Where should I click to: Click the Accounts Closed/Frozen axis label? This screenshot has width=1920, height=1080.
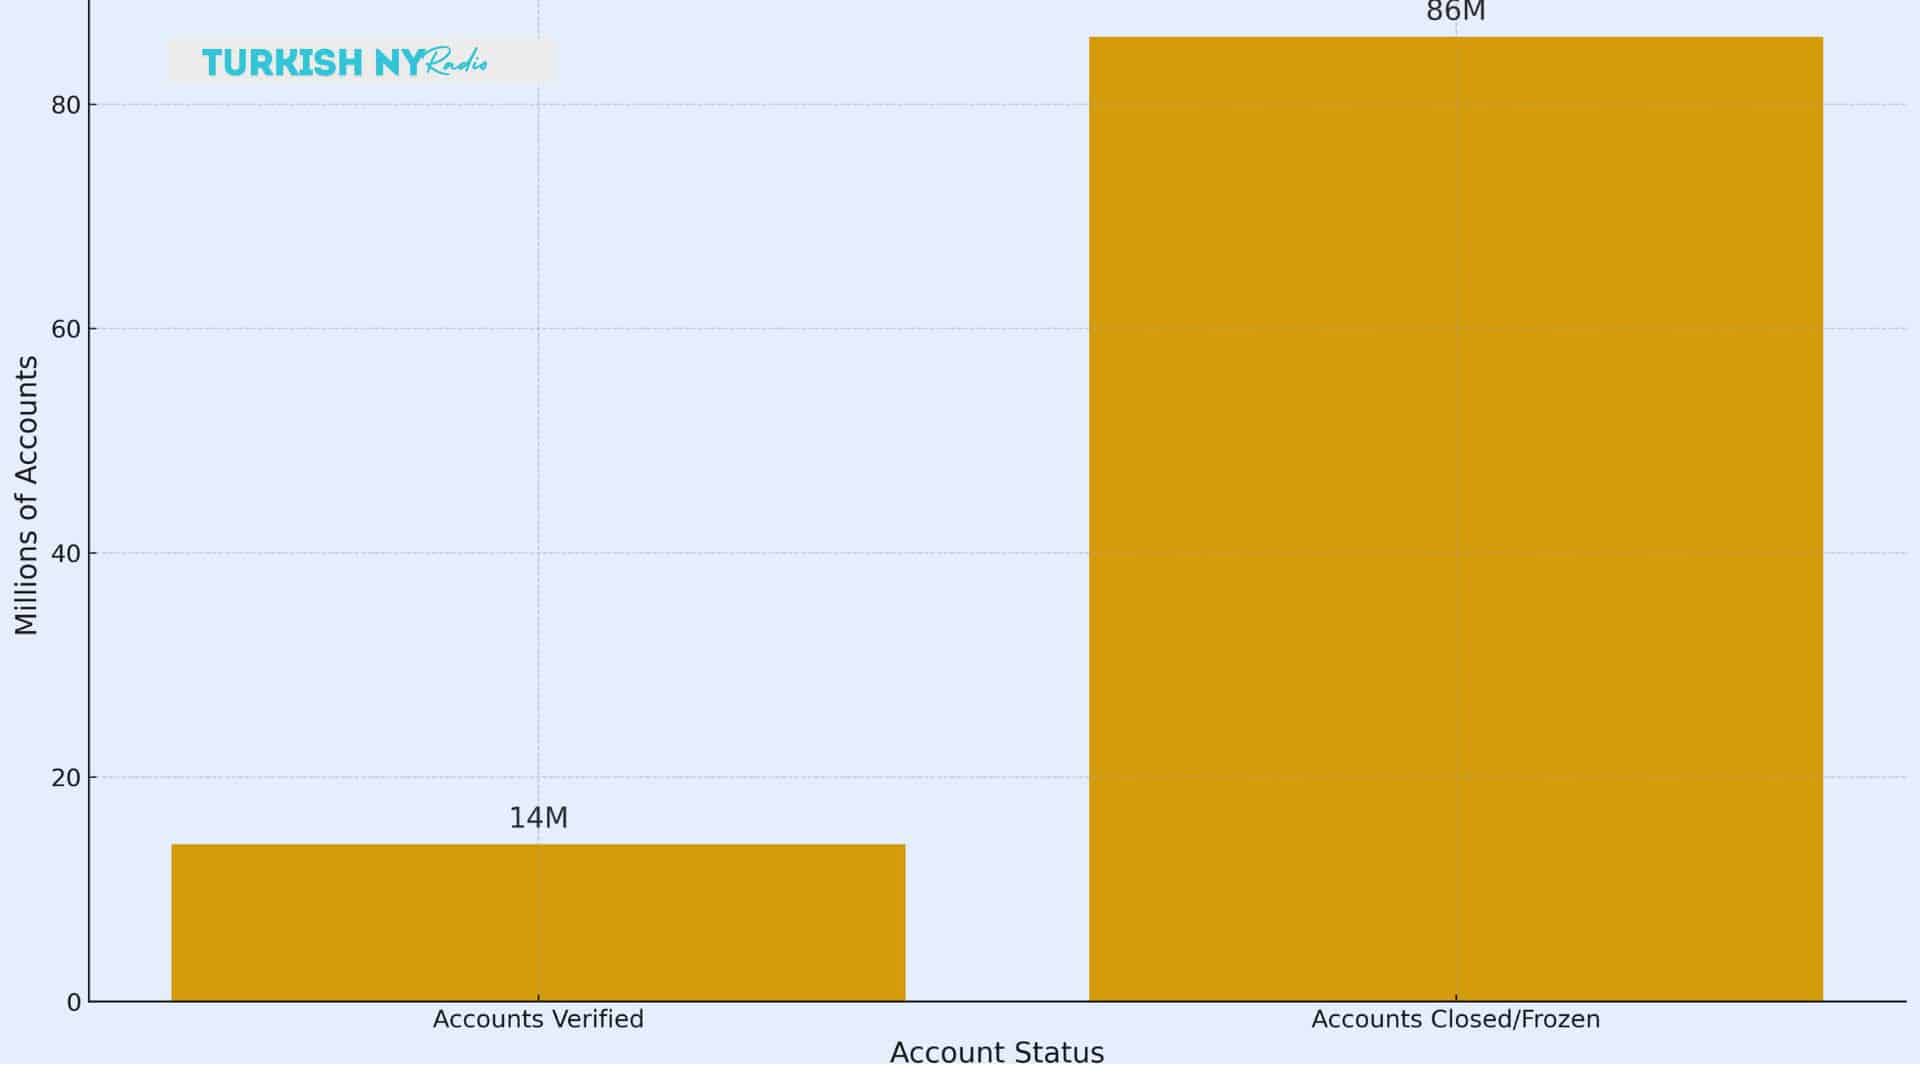(x=1458, y=1020)
